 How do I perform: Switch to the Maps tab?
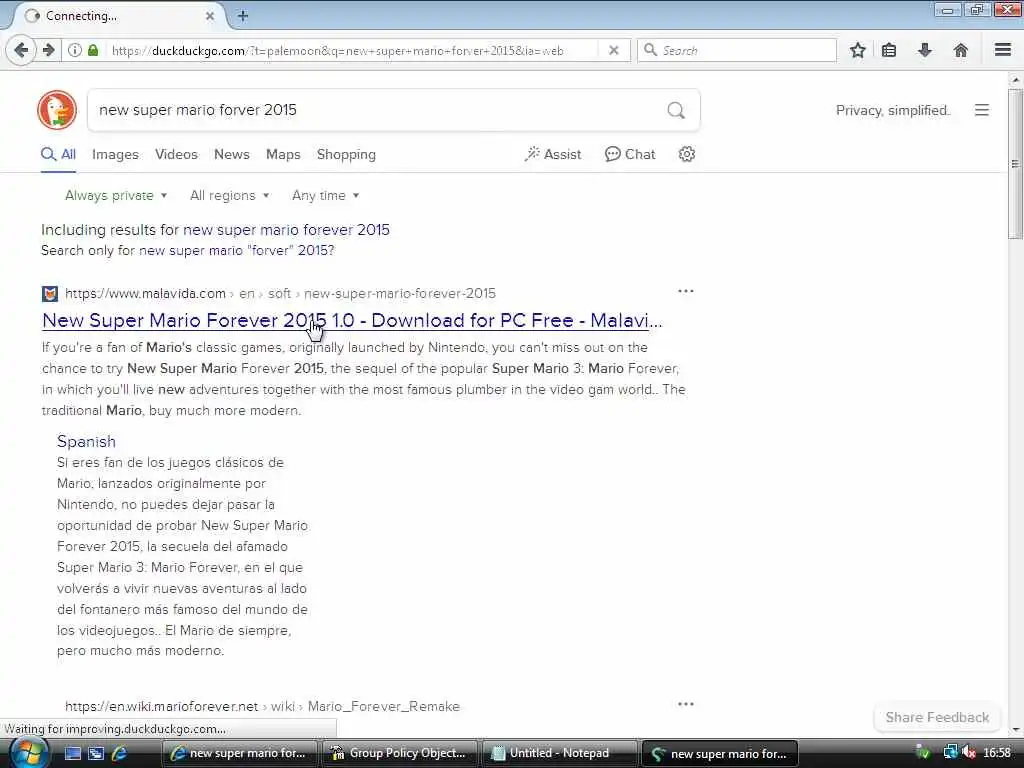coord(283,154)
